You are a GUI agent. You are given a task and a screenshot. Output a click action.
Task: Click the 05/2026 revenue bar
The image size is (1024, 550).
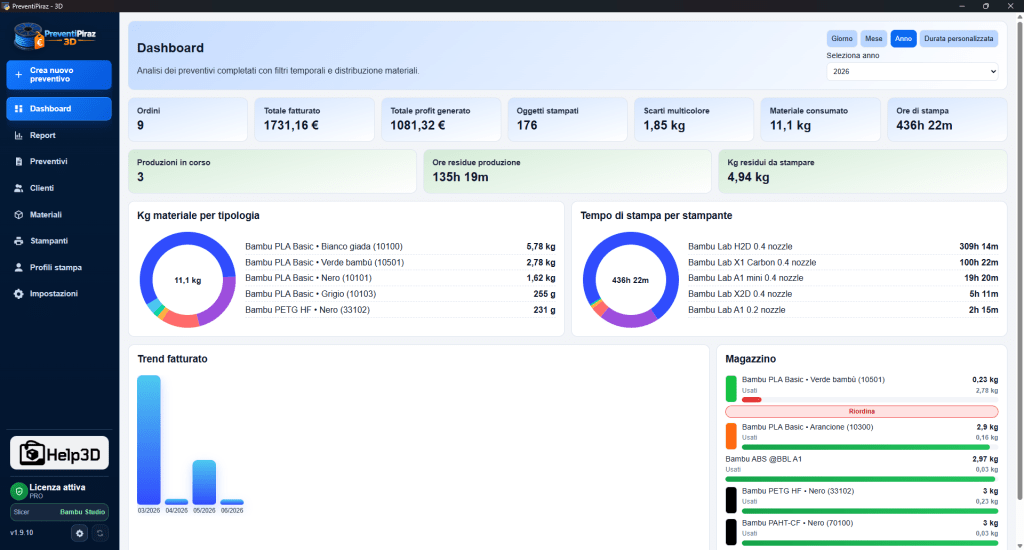click(x=204, y=482)
